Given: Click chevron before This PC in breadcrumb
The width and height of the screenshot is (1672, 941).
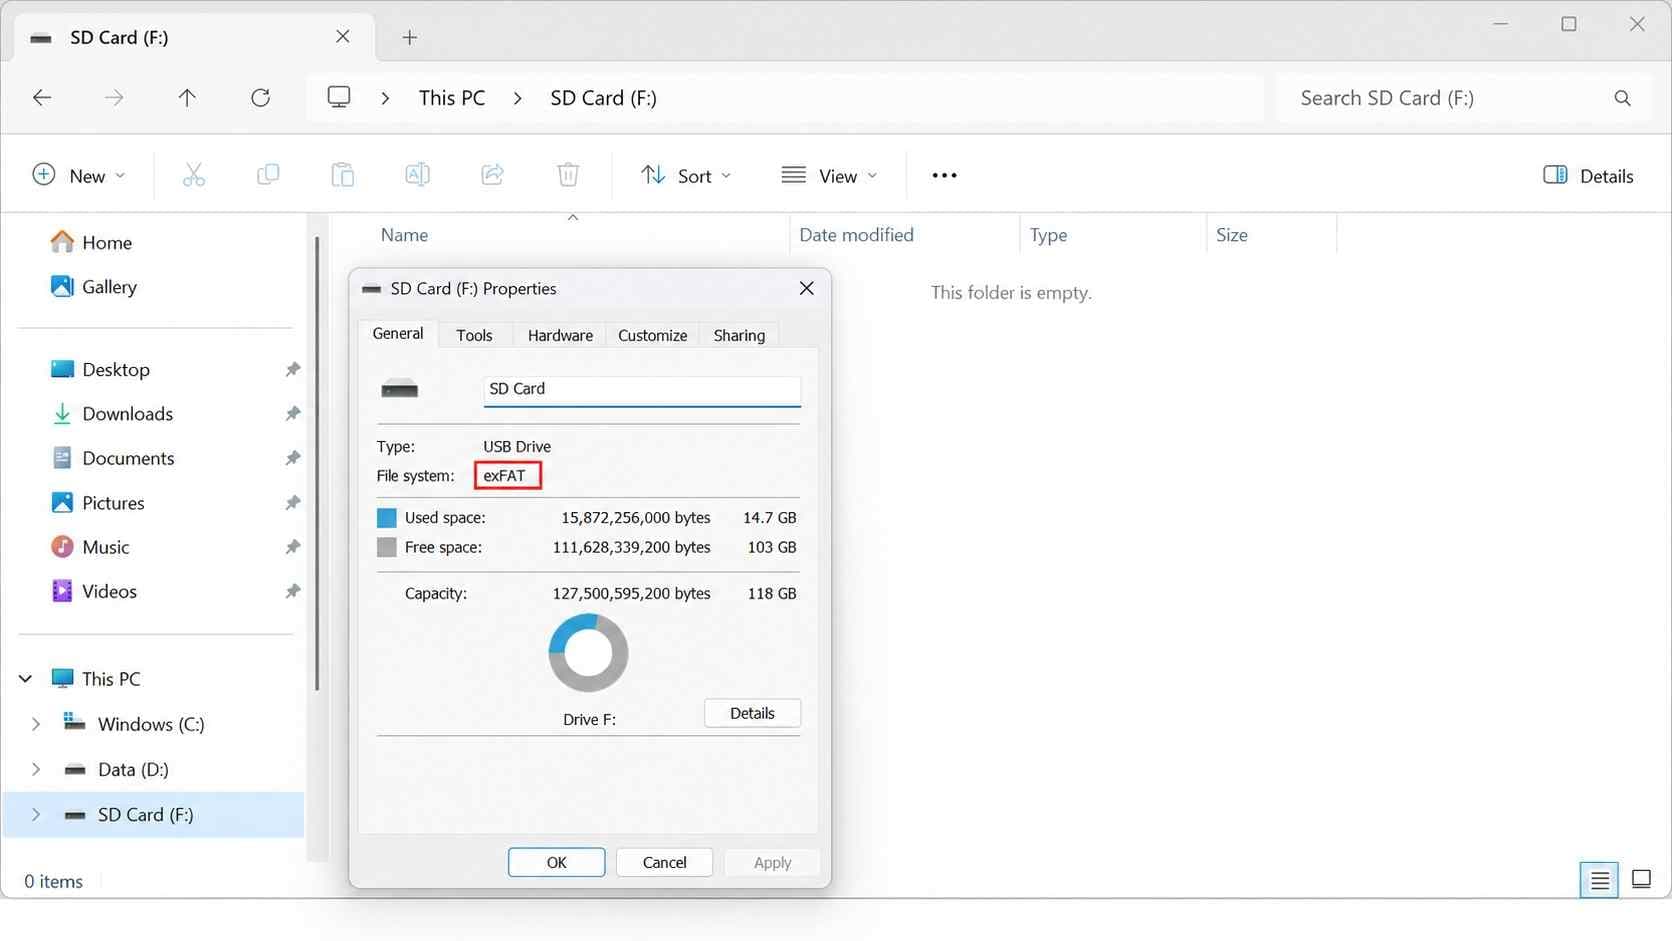Looking at the screenshot, I should (385, 98).
